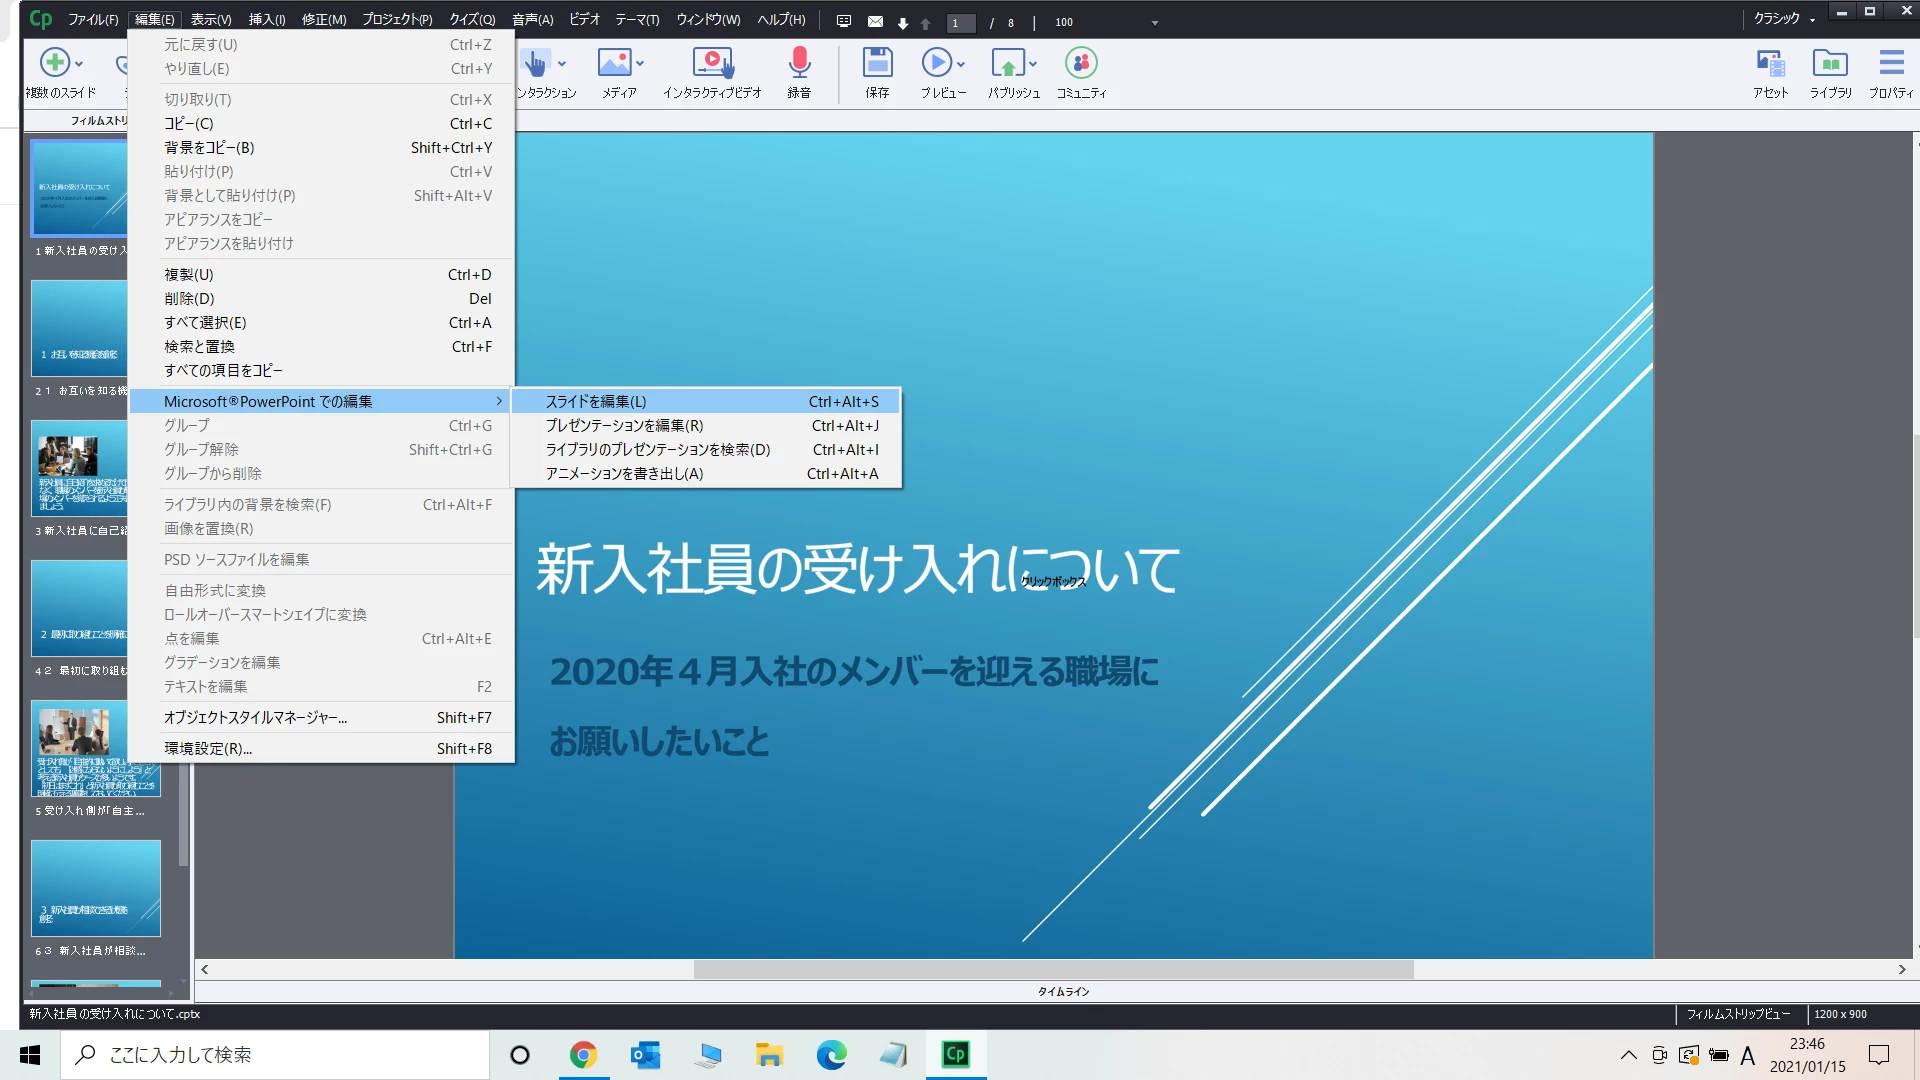The height and width of the screenshot is (1080, 1920).
Task: Click the Adobe Captivate taskbar icon
Action: pyautogui.click(x=956, y=1054)
